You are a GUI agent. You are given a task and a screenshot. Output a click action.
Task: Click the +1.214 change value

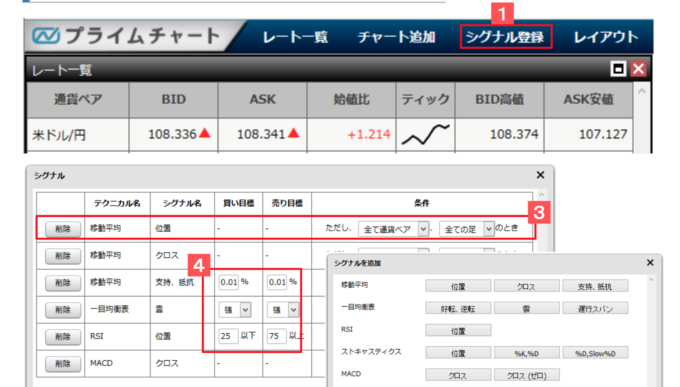click(369, 134)
